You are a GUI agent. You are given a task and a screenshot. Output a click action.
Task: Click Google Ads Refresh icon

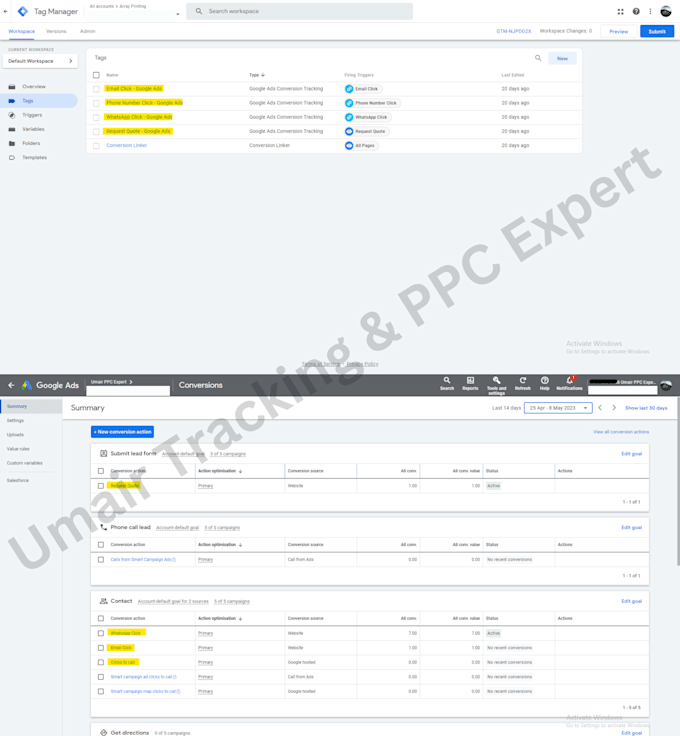click(x=522, y=383)
